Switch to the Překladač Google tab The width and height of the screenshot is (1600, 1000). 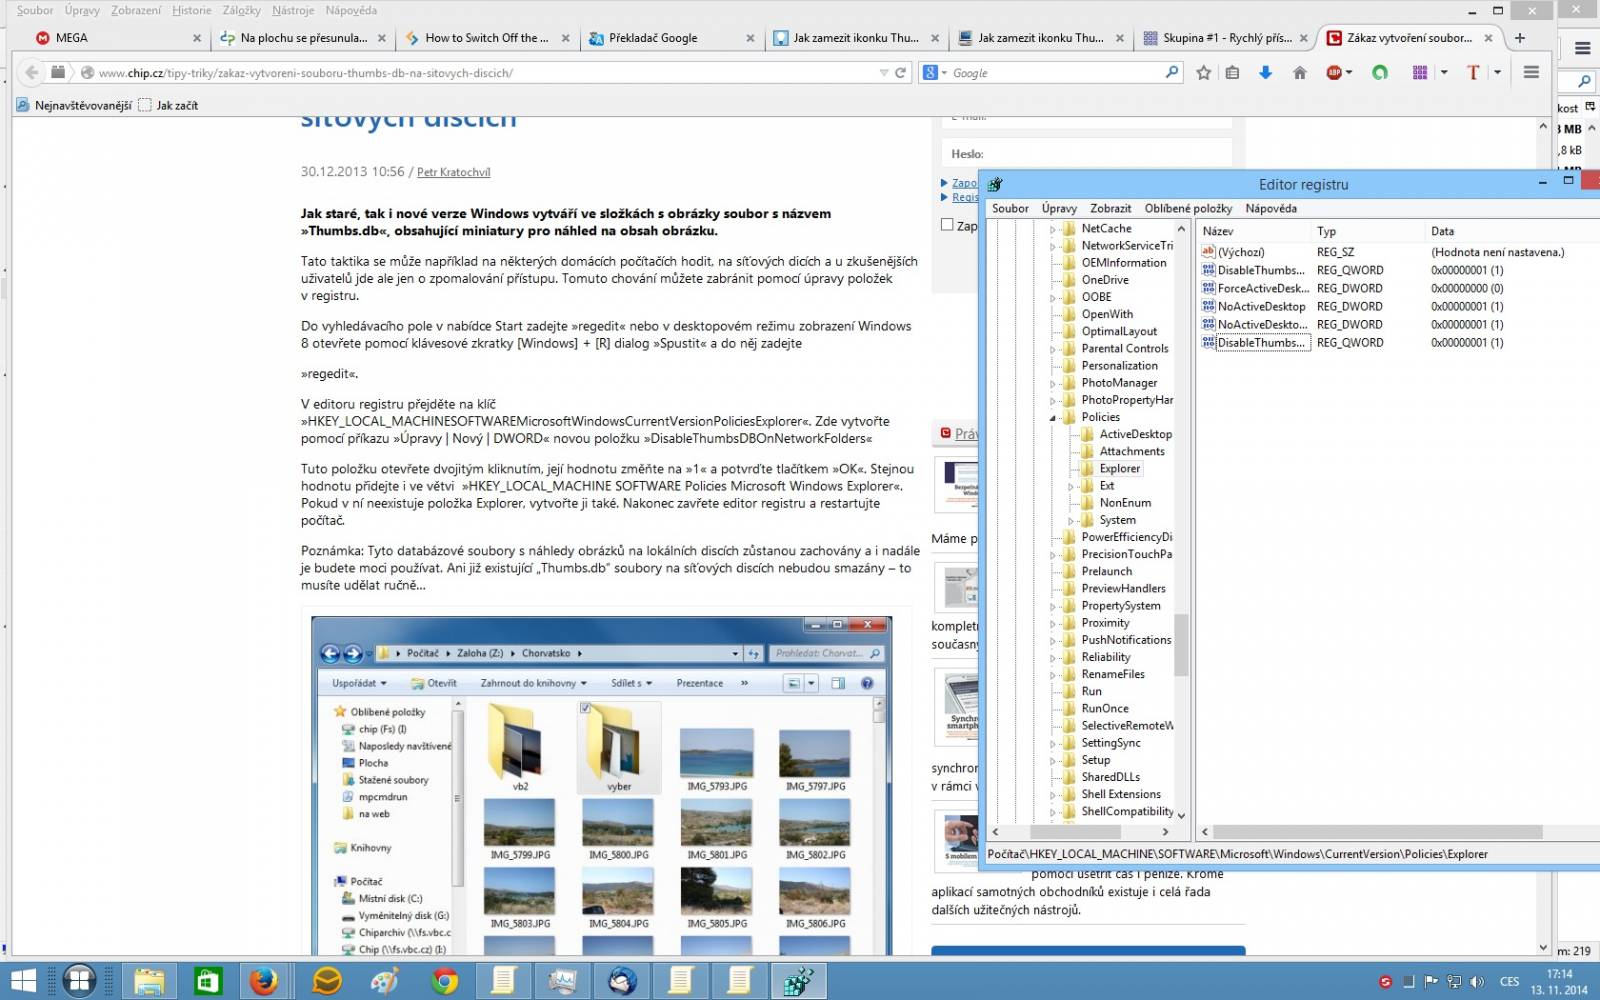click(655, 38)
